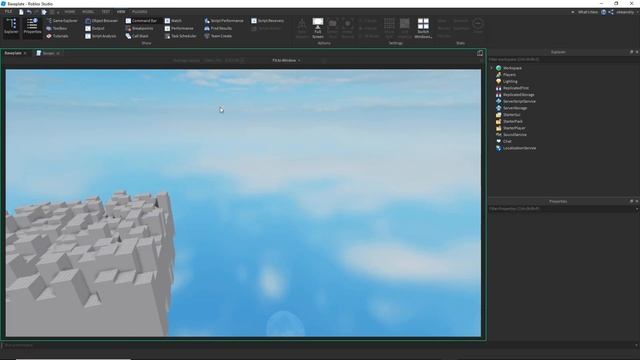Select Lighting in the Explorer
The width and height of the screenshot is (640, 360).
point(510,81)
